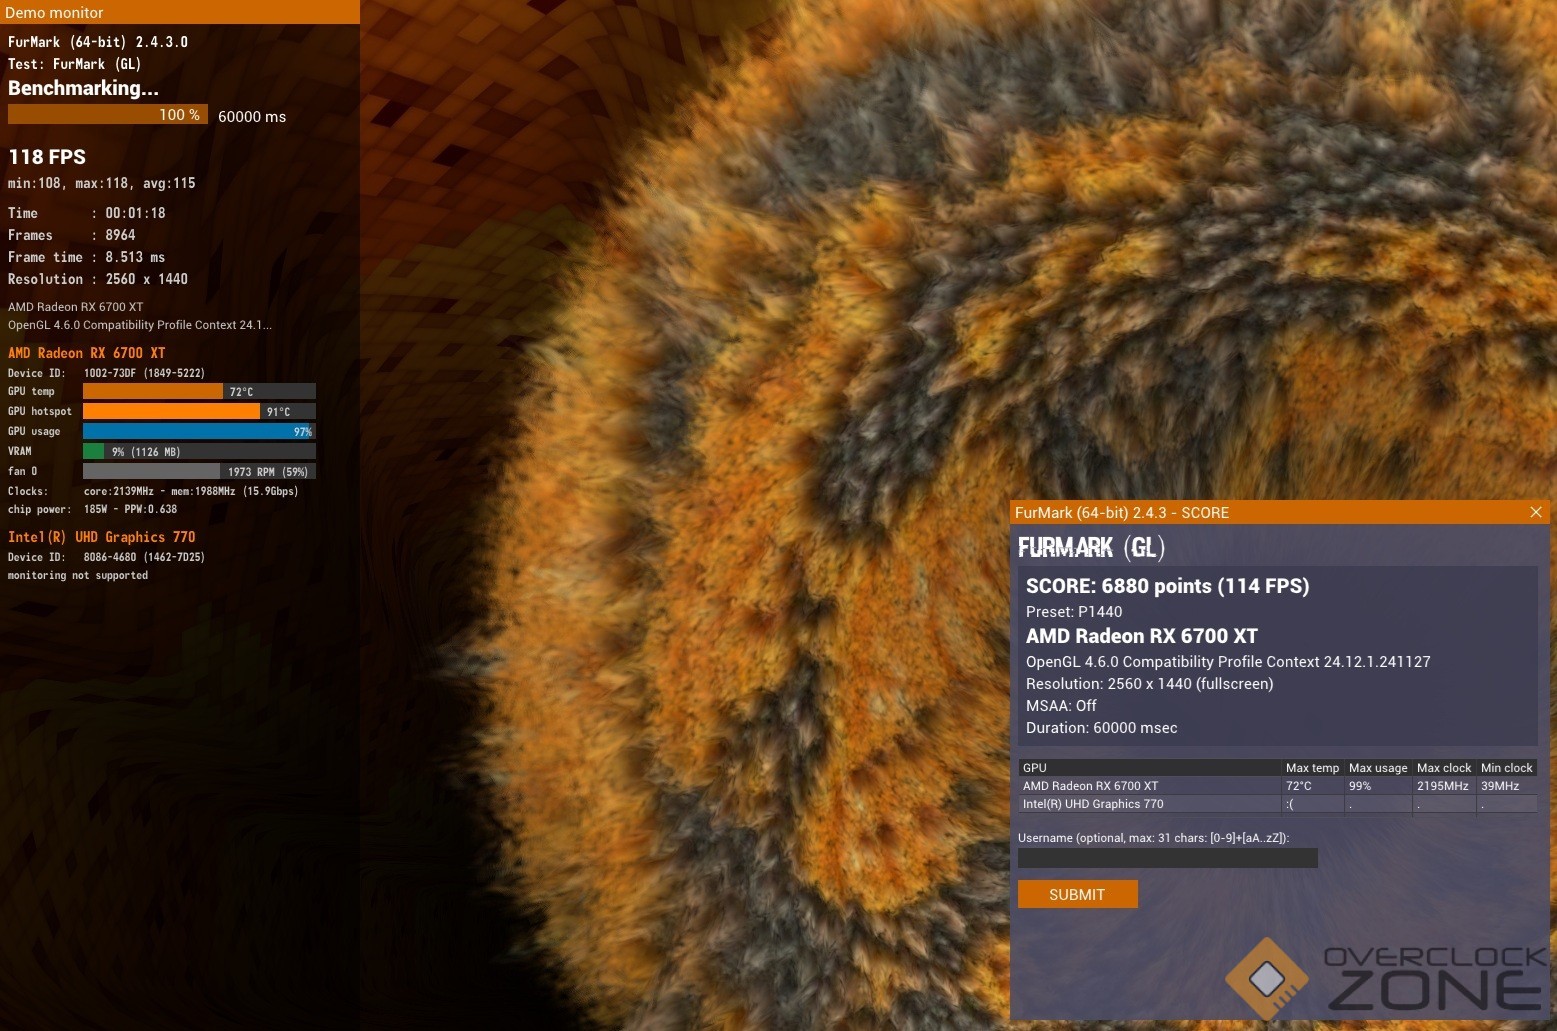Click the "AMD Radeon RX 6700 XT" table row name

point(1090,786)
